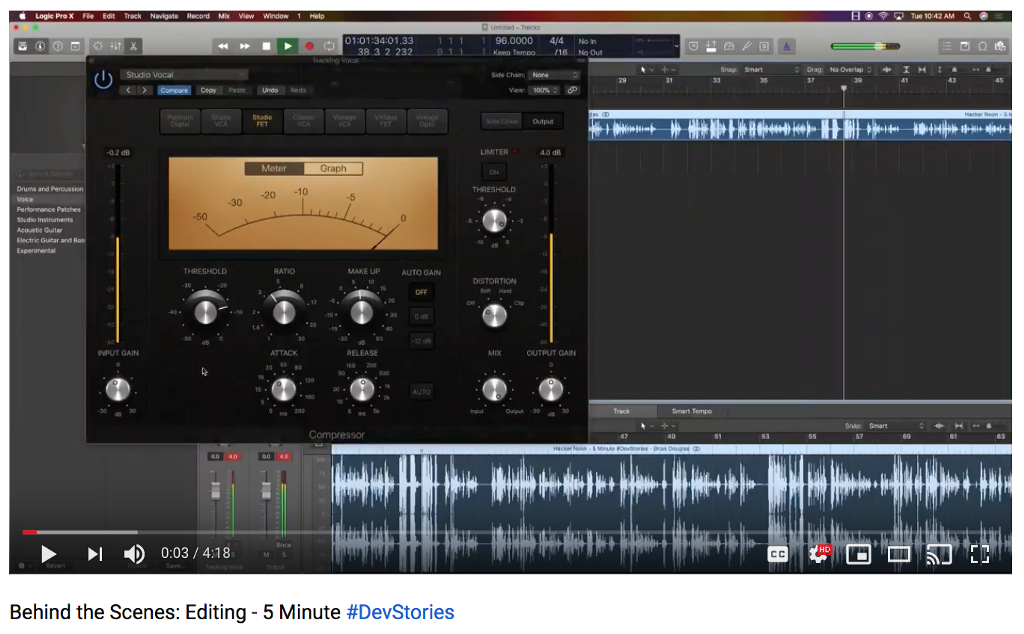Open YouTube player settings gear
The image size is (1024, 634).
pos(819,553)
